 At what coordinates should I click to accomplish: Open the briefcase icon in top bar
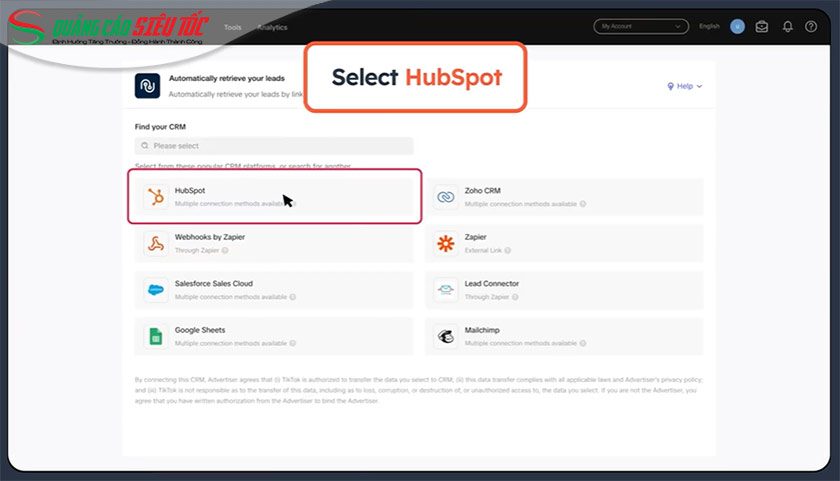763,27
